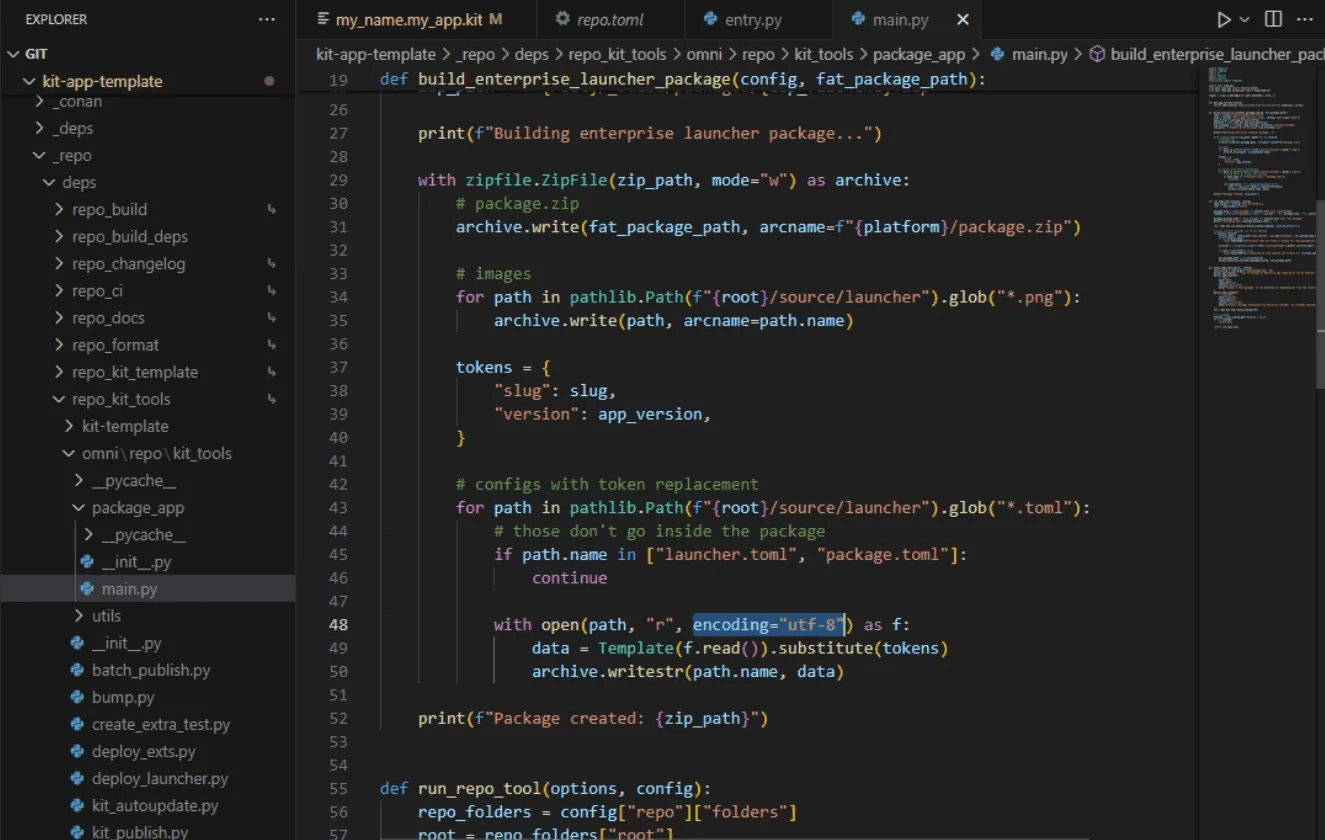Screen dimensions: 1325x840
Task: Open the run options dropdown arrow
Action: pos(1245,19)
